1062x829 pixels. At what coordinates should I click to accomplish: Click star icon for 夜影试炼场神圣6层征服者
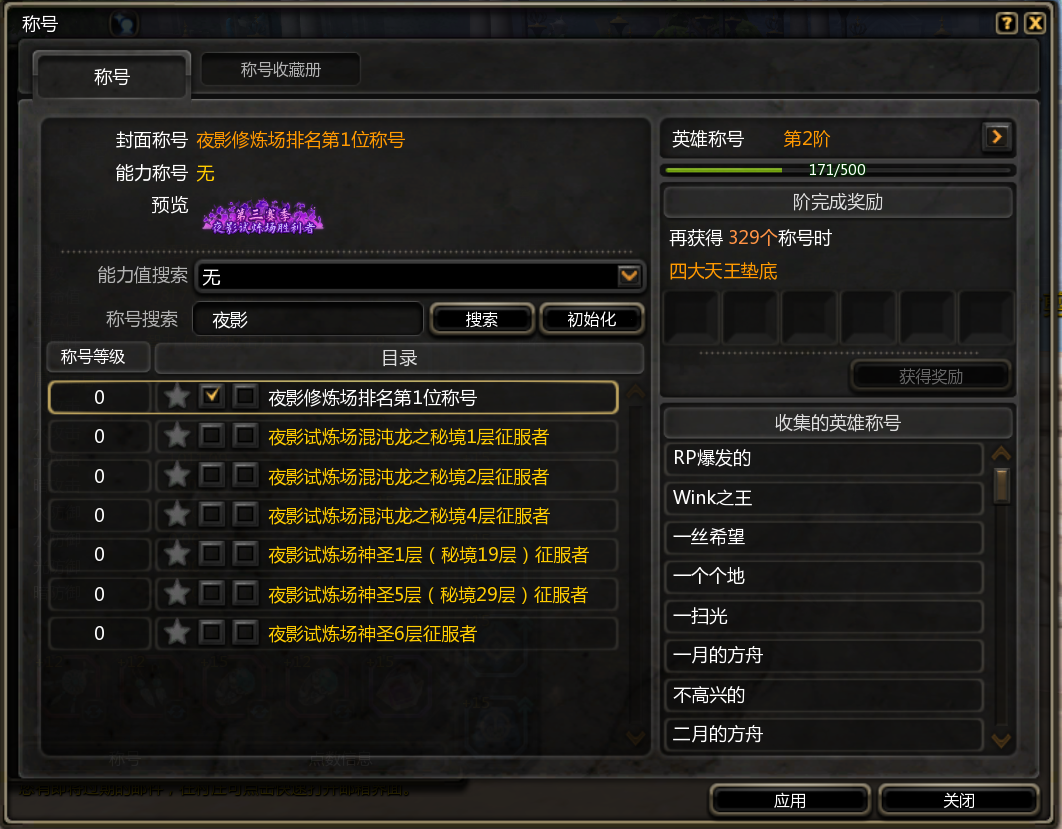[177, 633]
